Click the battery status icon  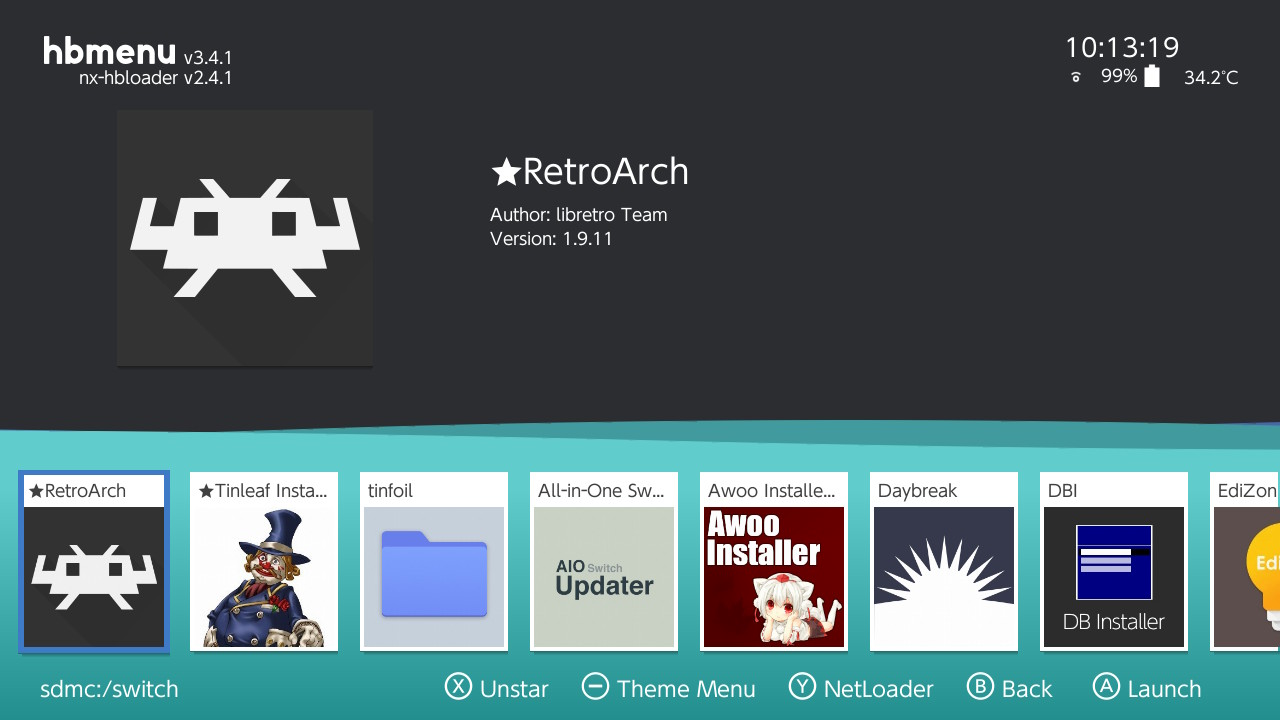1152,77
